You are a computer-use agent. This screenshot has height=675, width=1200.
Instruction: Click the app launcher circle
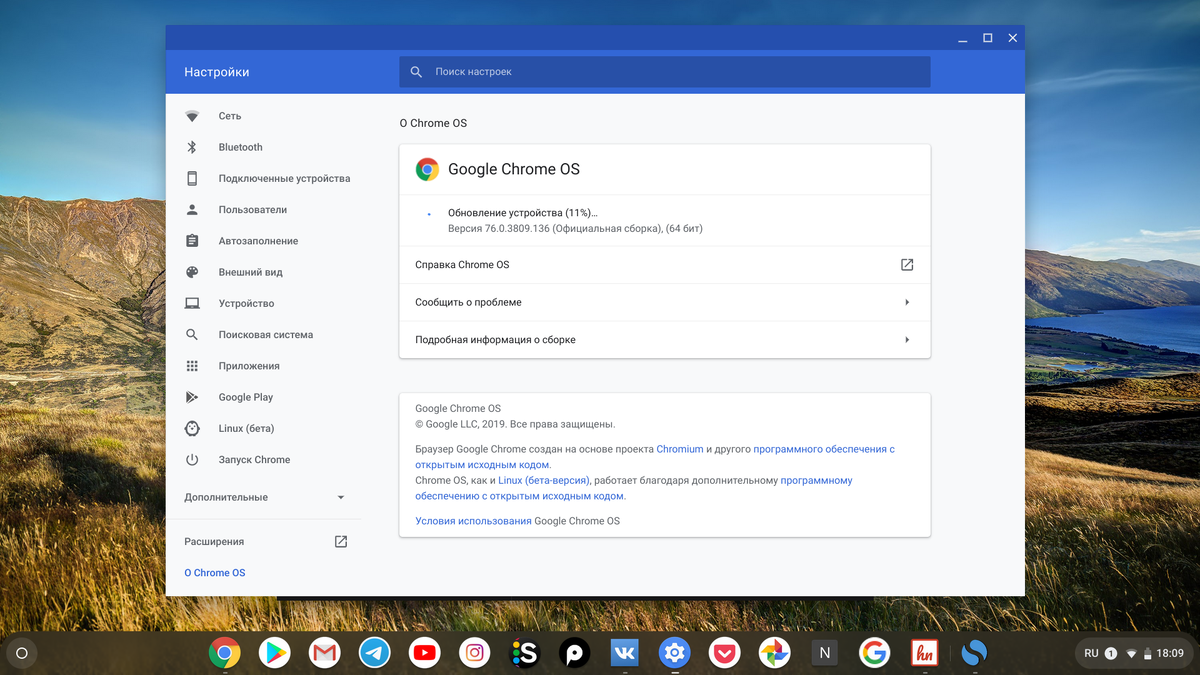[21, 652]
